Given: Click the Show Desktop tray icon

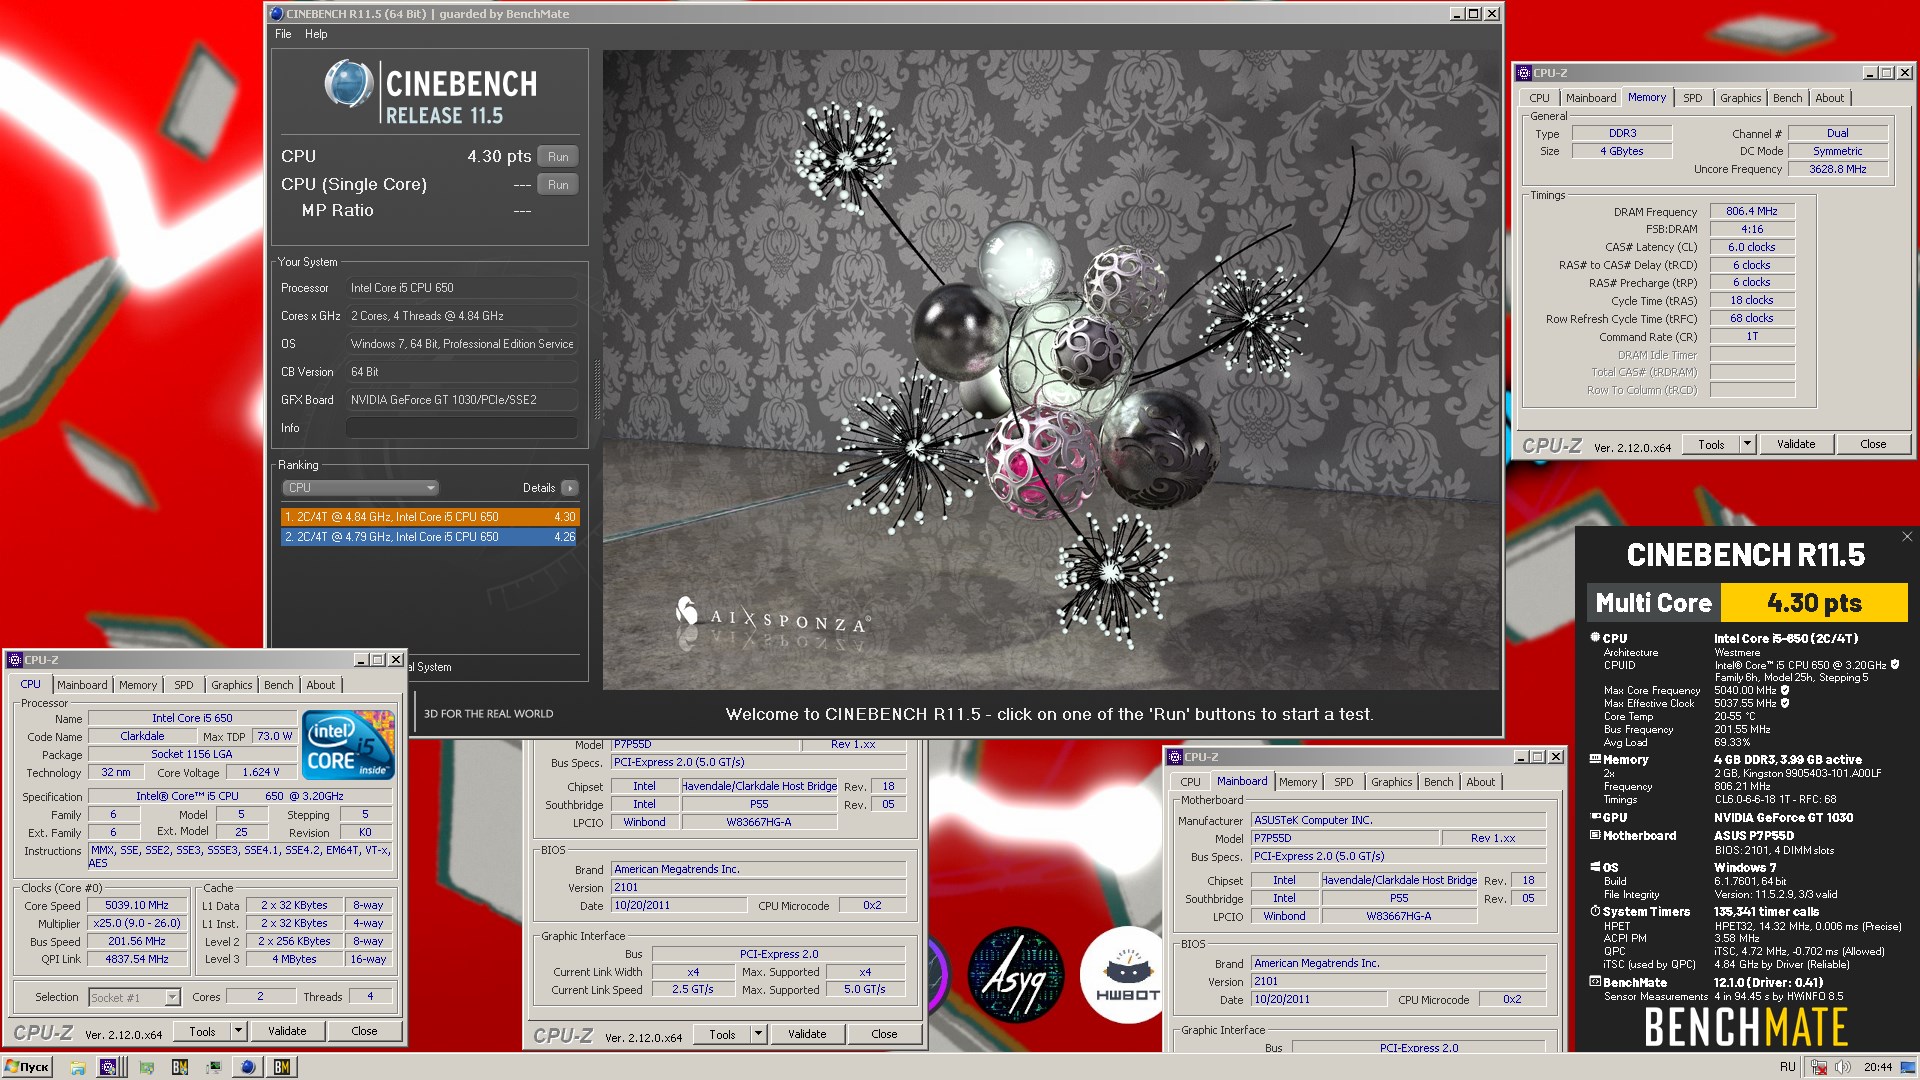Looking at the screenshot, I should [x=1907, y=1067].
